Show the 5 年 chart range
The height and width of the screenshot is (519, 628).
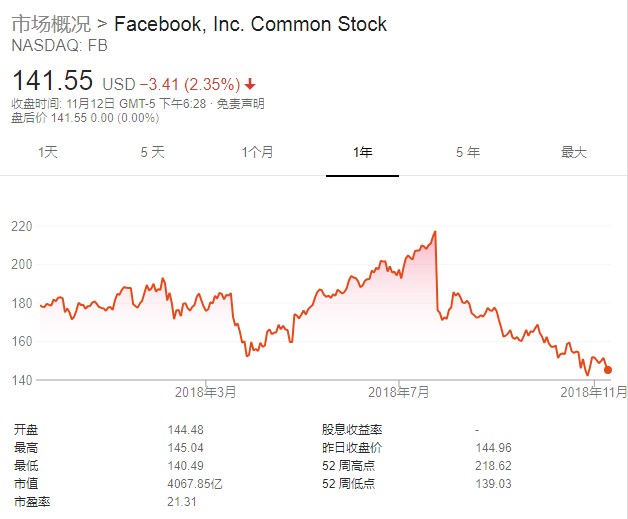click(467, 152)
